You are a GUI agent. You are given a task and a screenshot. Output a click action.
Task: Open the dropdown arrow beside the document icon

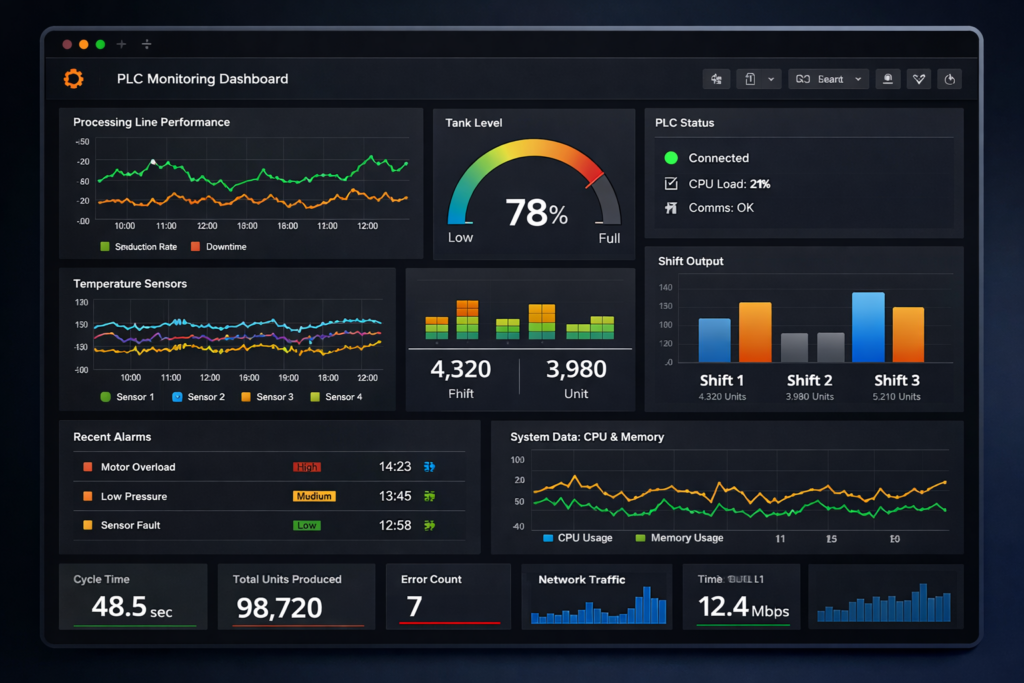pos(771,79)
